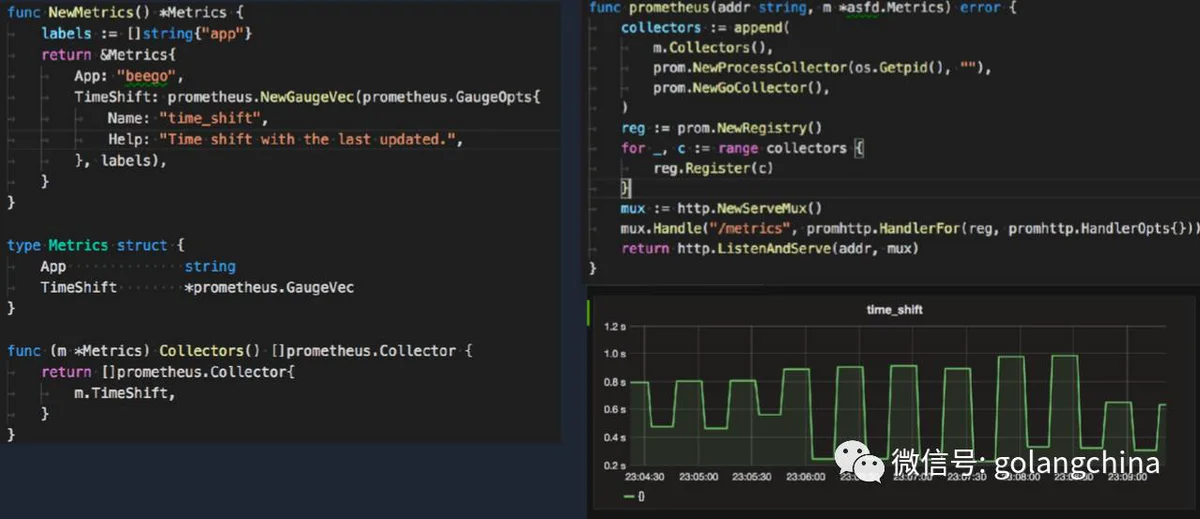Click the 'm.Collectors(),' line

pos(712,48)
